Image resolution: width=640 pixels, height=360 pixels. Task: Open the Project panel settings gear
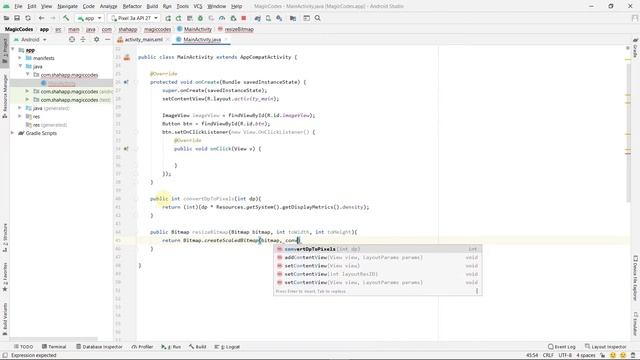coord(96,40)
